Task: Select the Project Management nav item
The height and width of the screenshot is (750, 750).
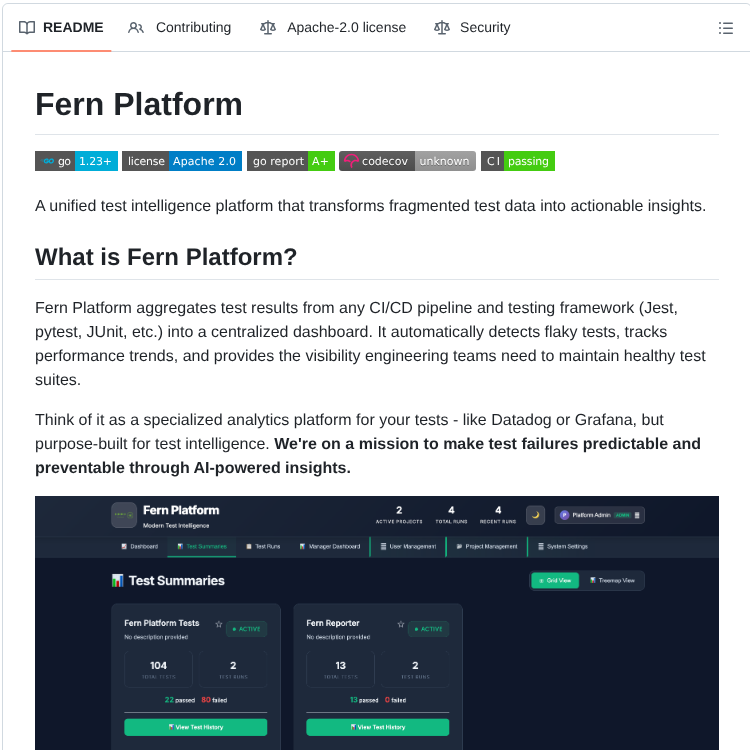Action: 487,547
